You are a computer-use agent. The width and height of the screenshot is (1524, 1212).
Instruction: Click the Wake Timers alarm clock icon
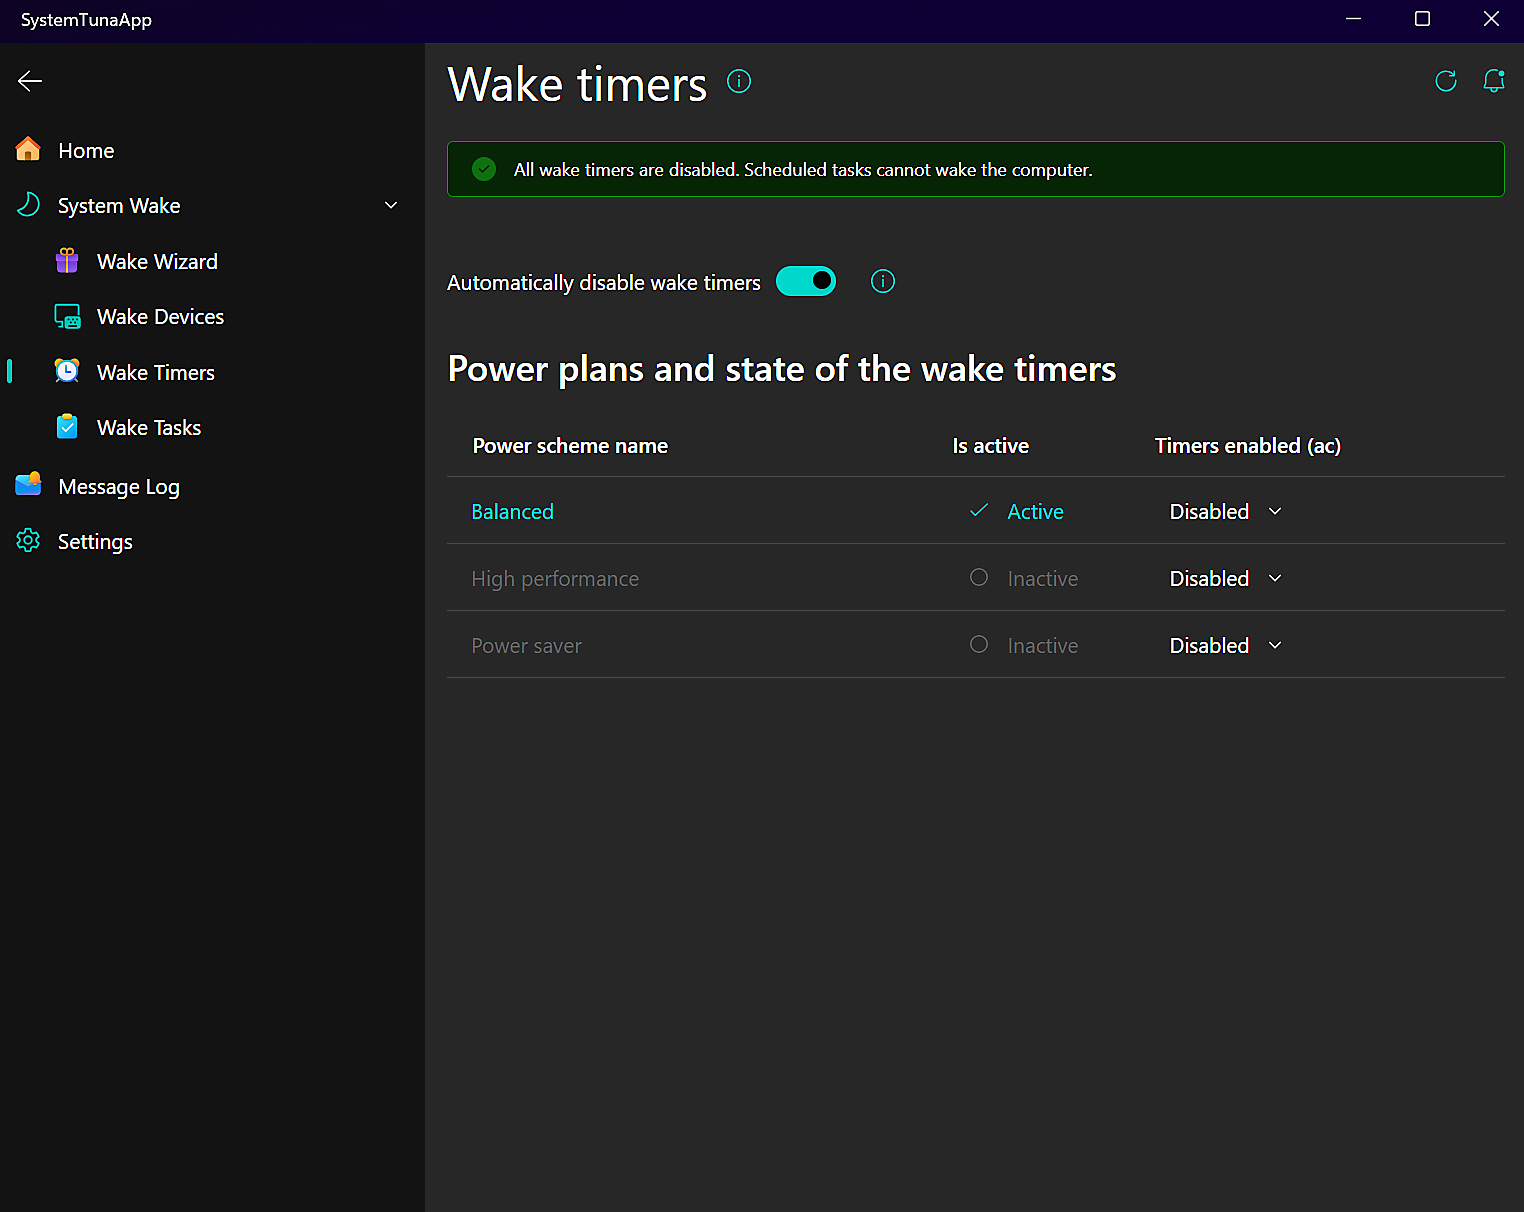pos(66,371)
